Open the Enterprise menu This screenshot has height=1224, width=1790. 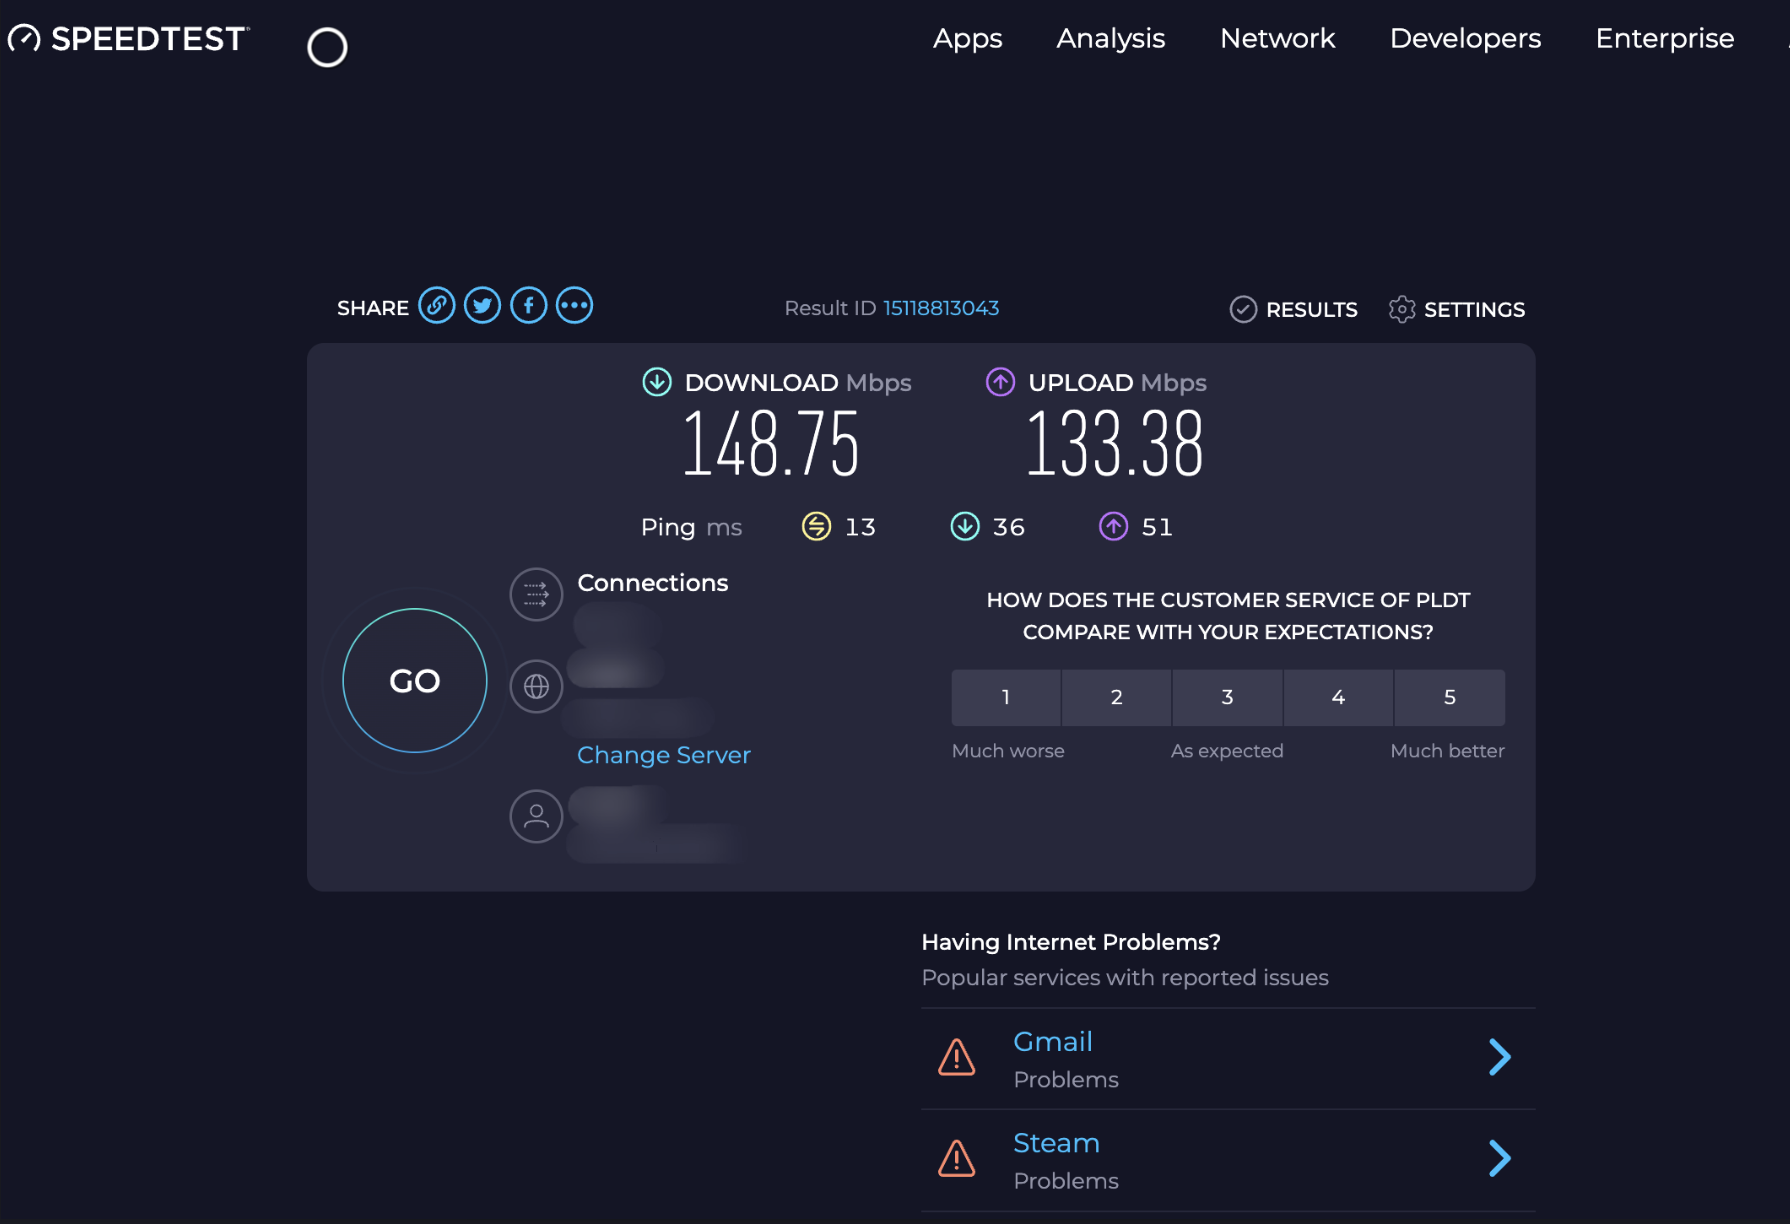pyautogui.click(x=1665, y=39)
